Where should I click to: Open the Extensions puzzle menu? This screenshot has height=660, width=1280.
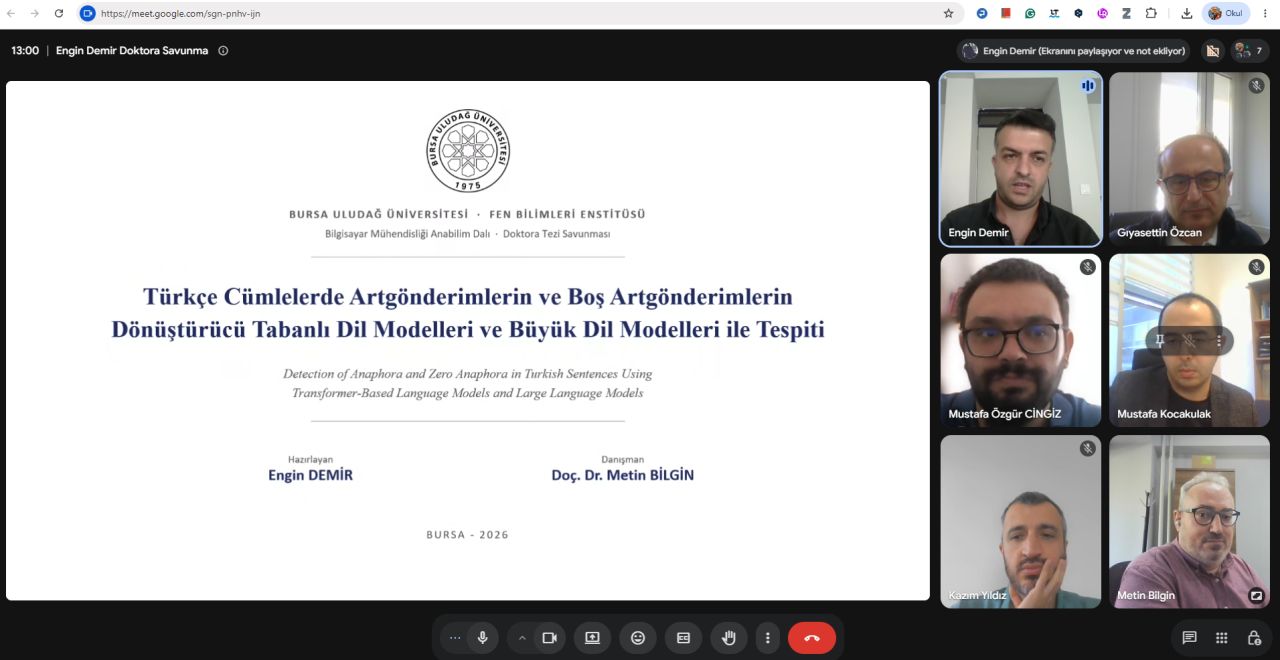tap(1151, 13)
